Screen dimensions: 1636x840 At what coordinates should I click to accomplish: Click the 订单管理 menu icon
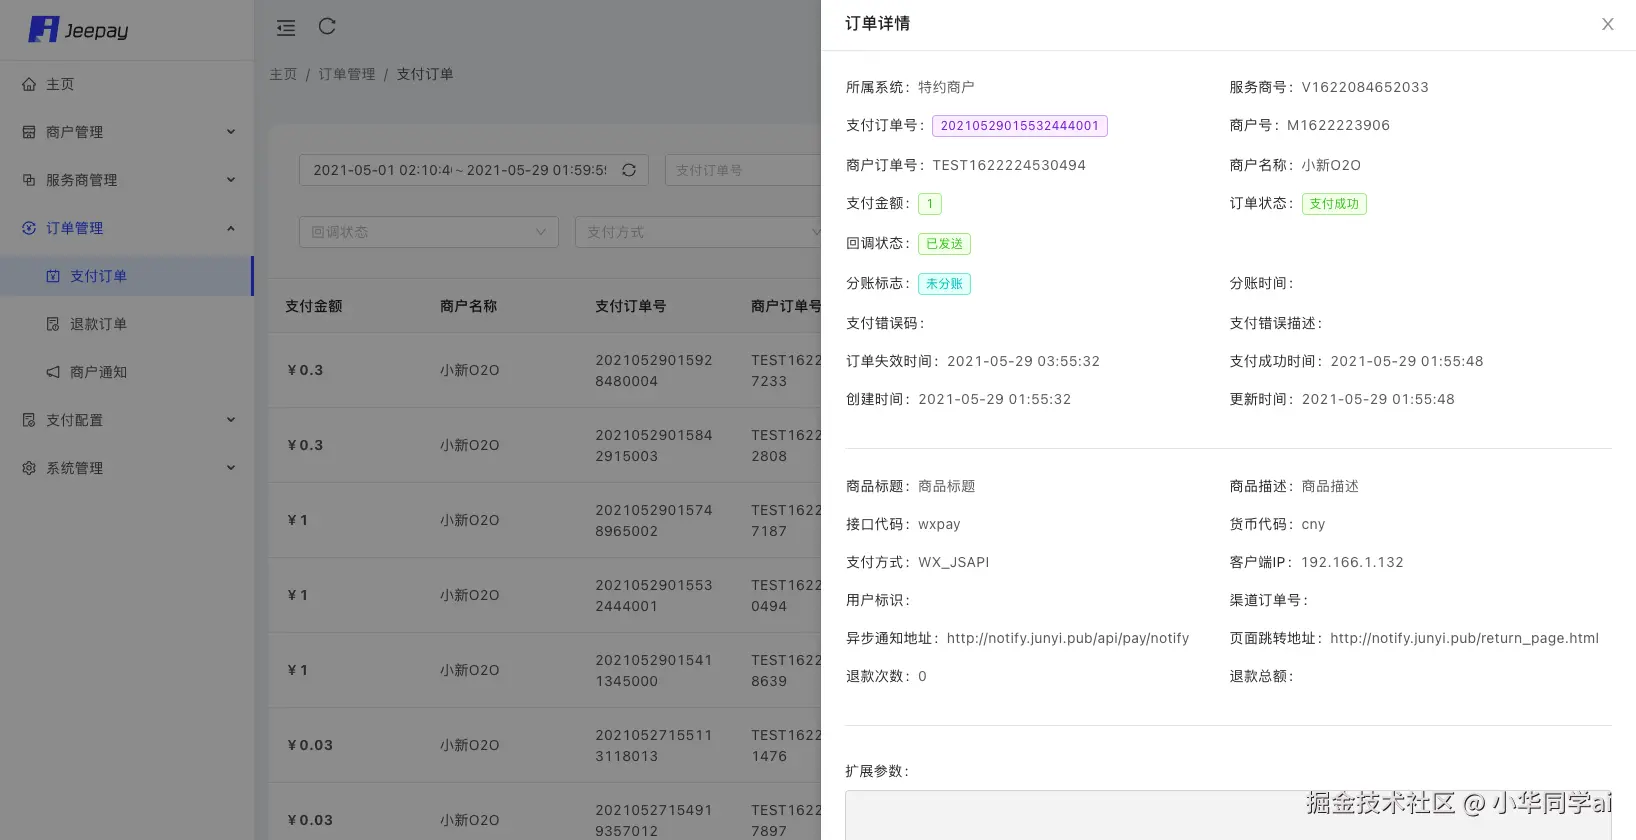tap(29, 228)
